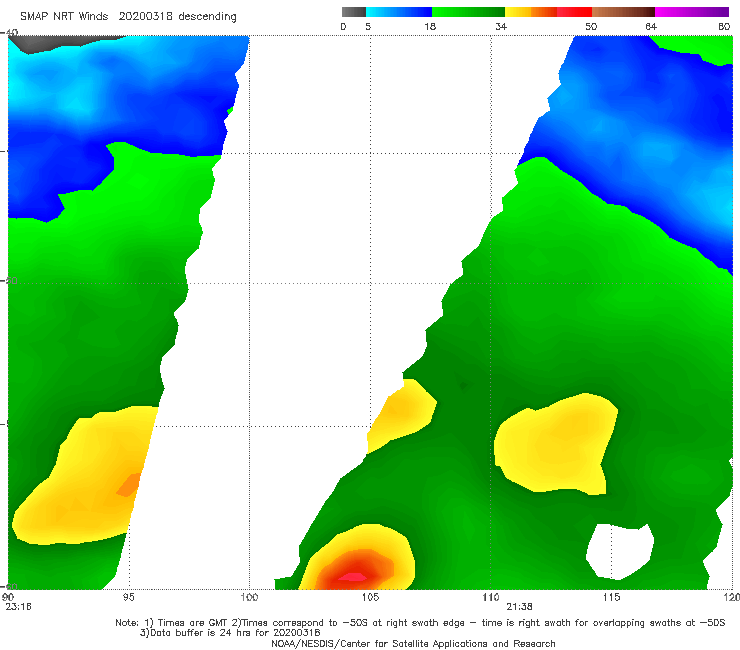Click the green segment of the color bar
This screenshot has width=740, height=650.
(468, 12)
